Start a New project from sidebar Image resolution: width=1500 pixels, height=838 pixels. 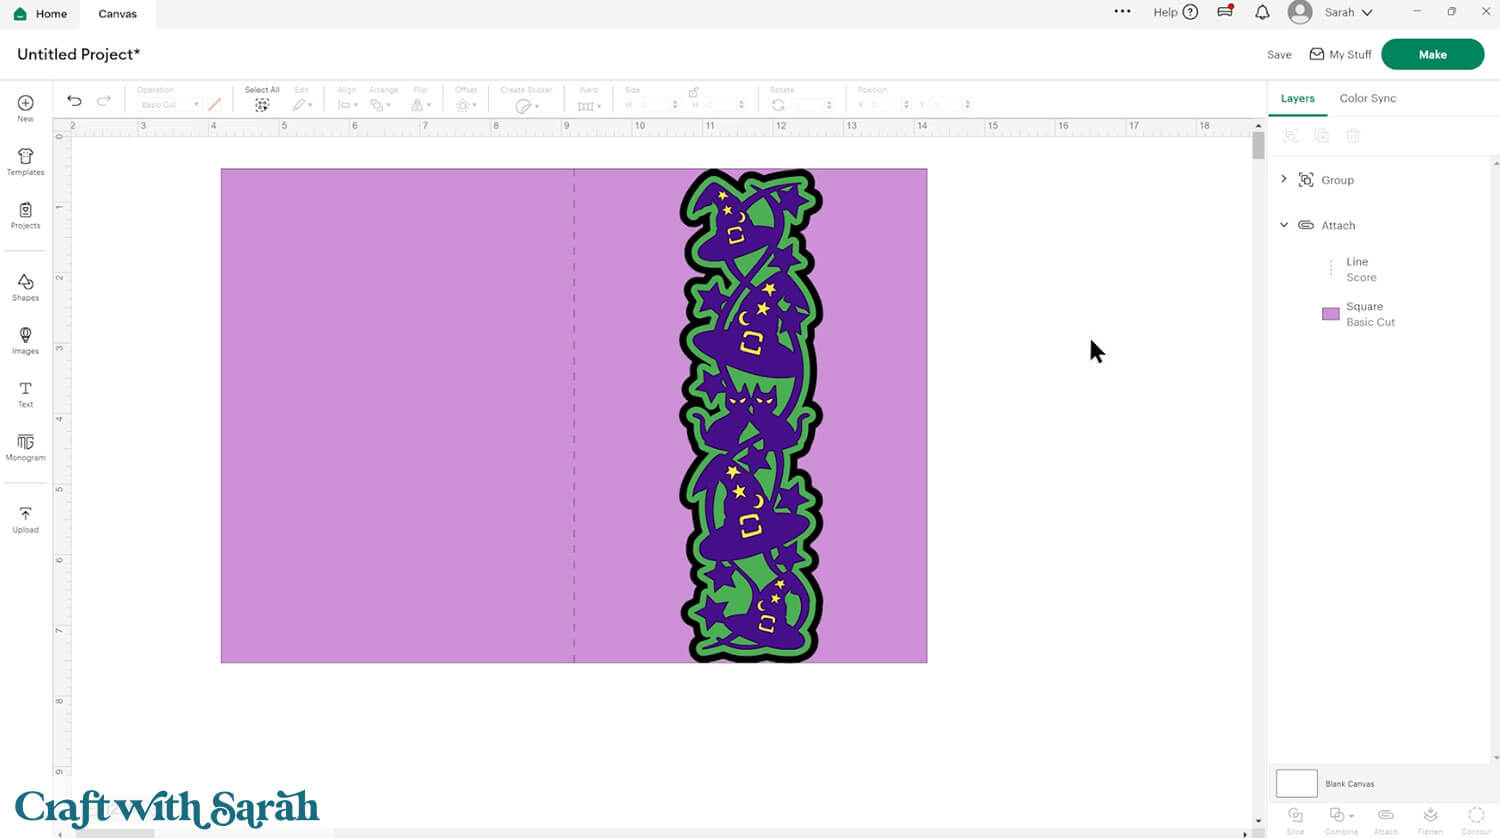click(x=26, y=108)
